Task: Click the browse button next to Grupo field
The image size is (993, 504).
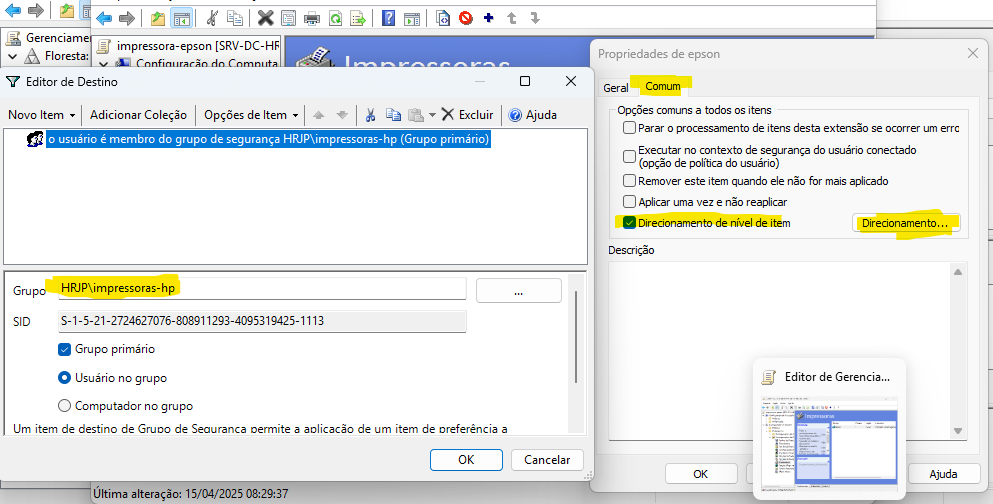Action: coord(517,291)
